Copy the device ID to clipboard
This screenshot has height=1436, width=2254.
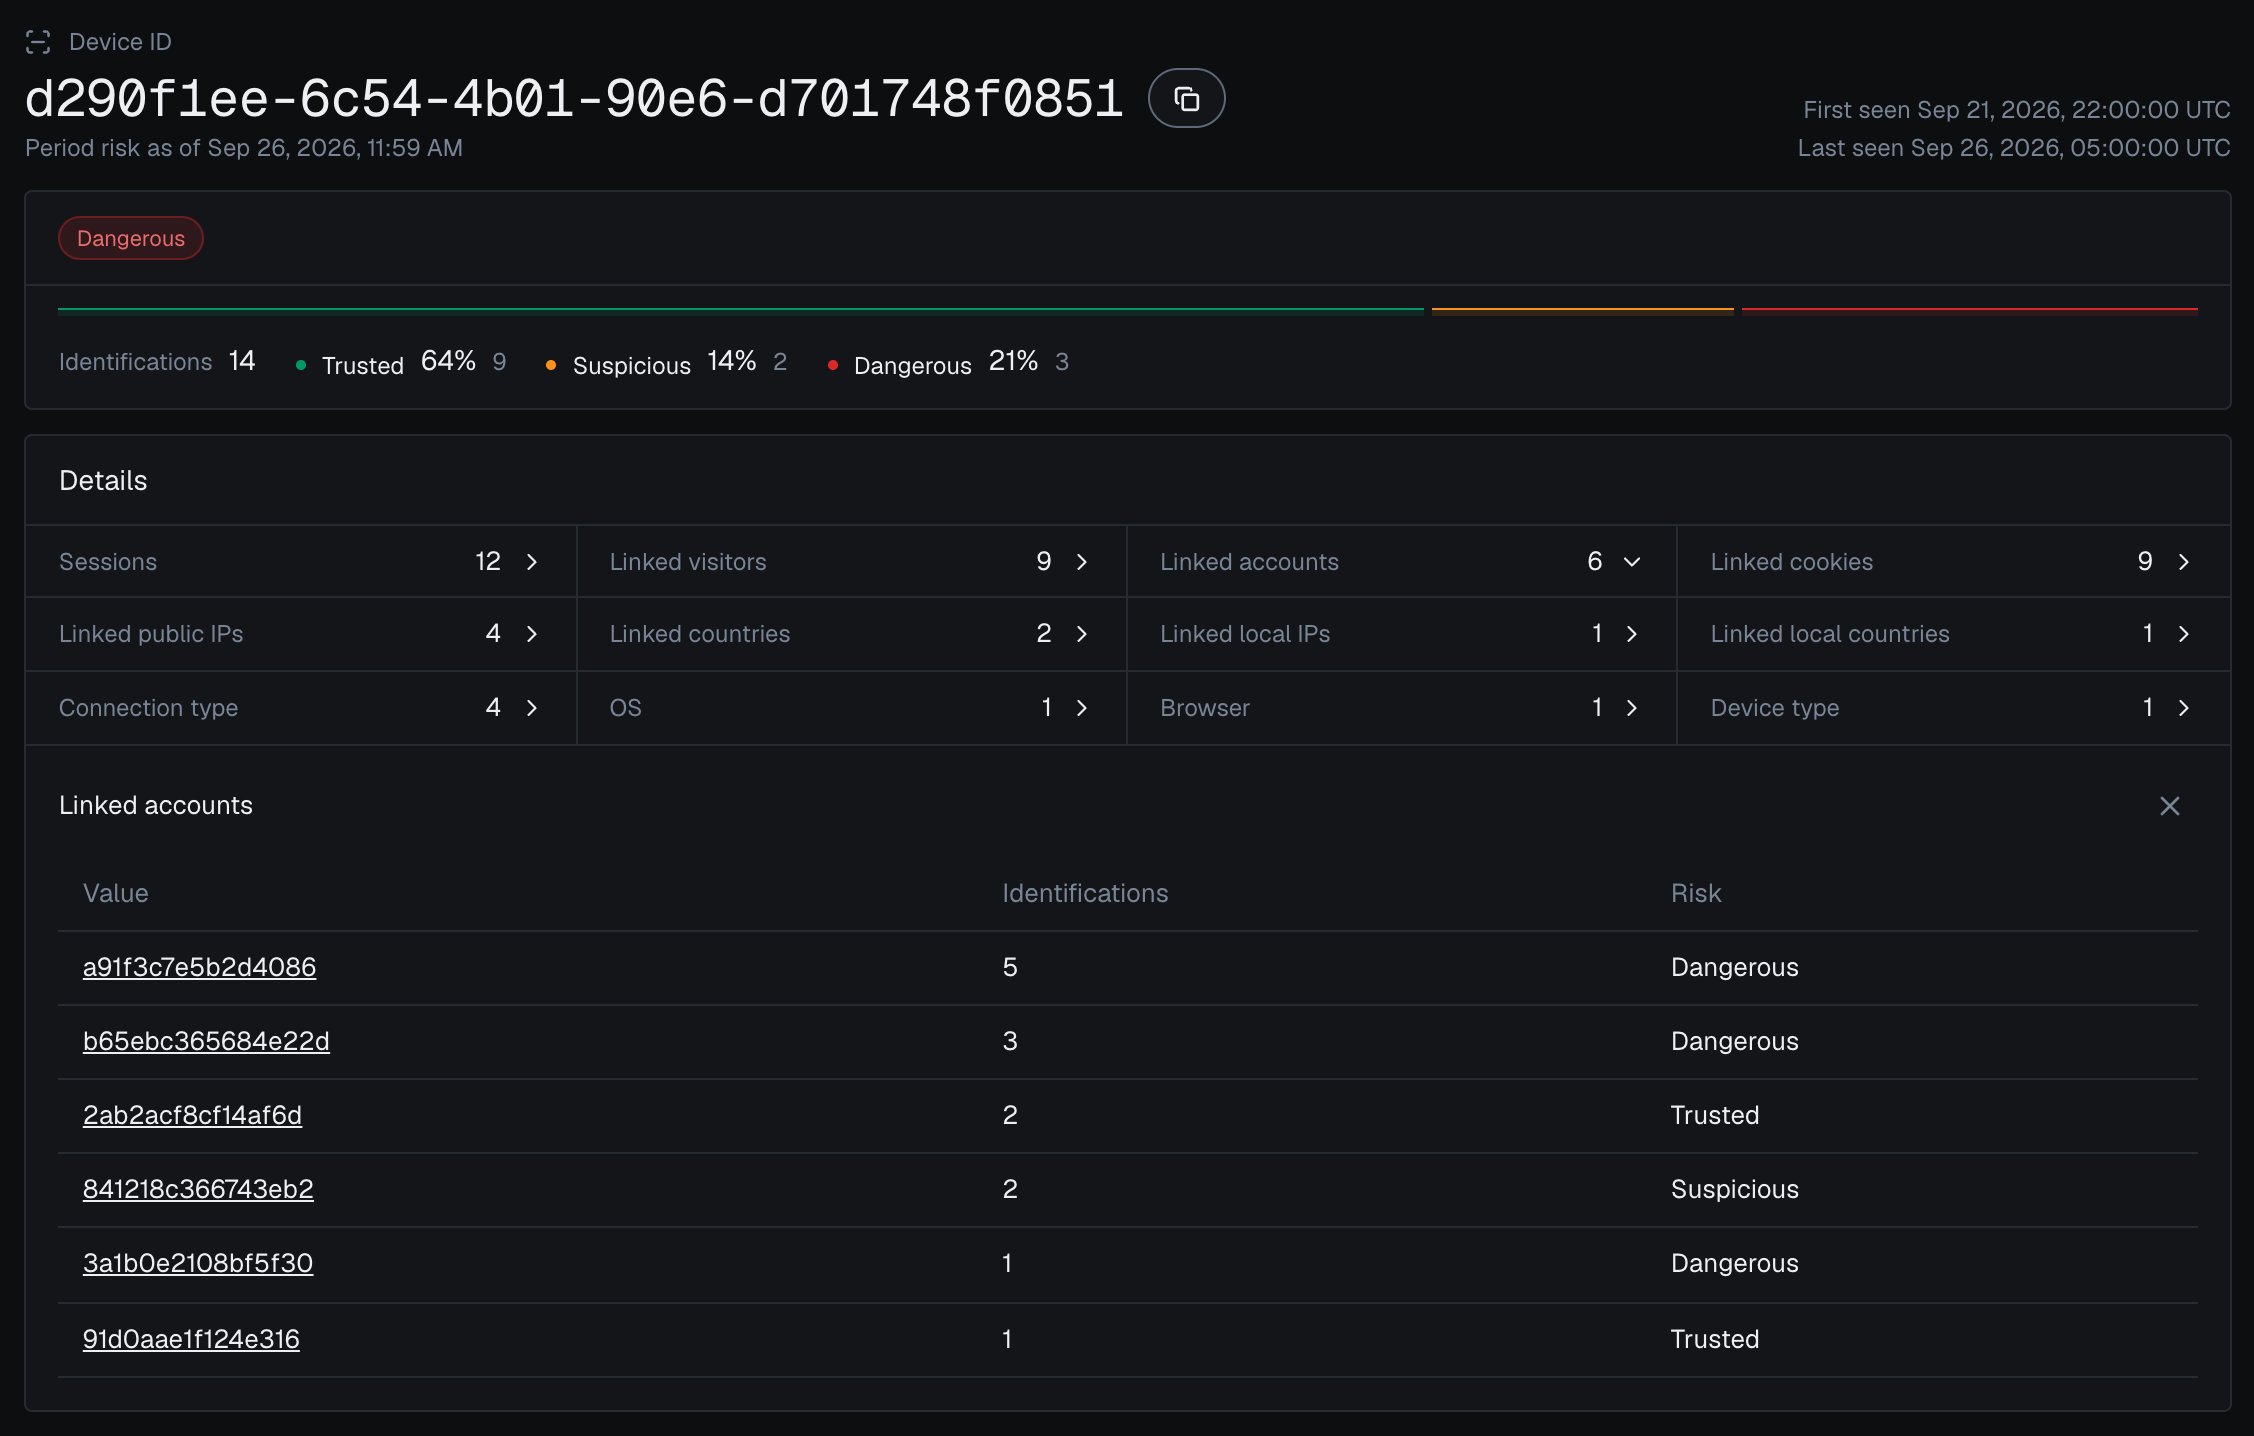coord(1186,98)
